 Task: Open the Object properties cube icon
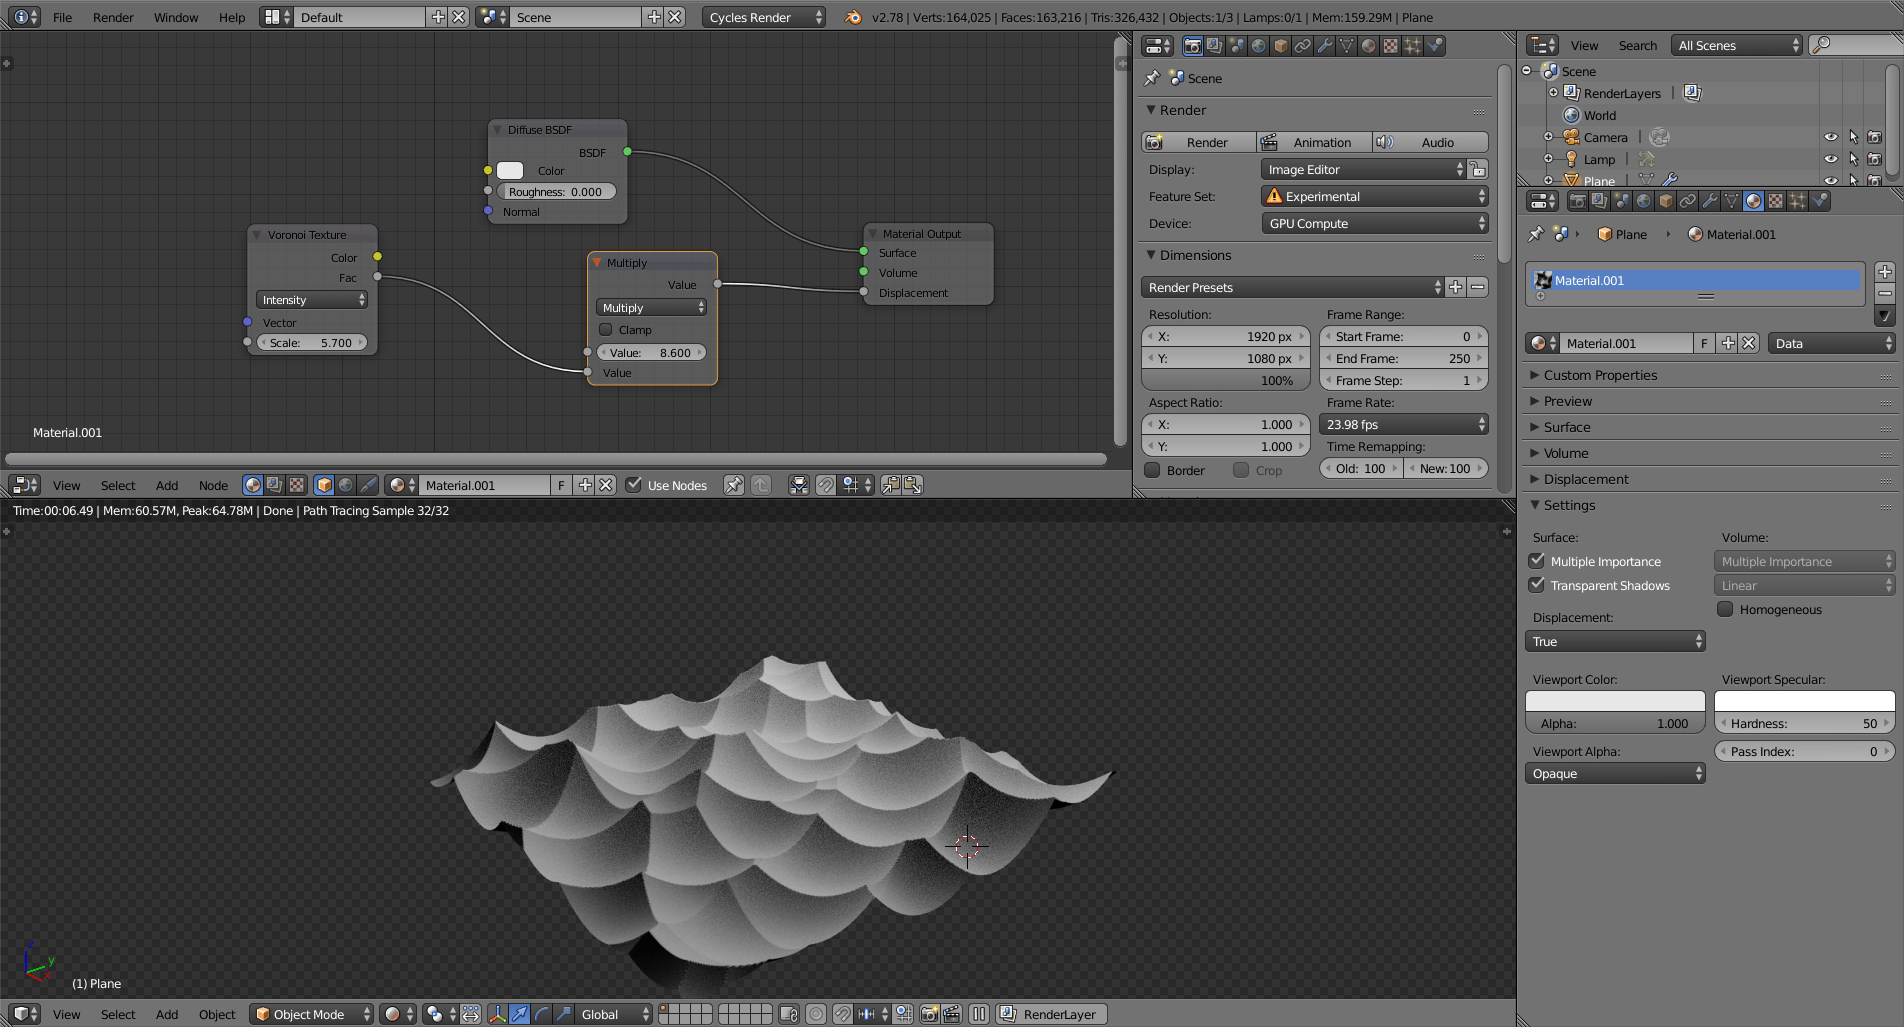point(1667,200)
